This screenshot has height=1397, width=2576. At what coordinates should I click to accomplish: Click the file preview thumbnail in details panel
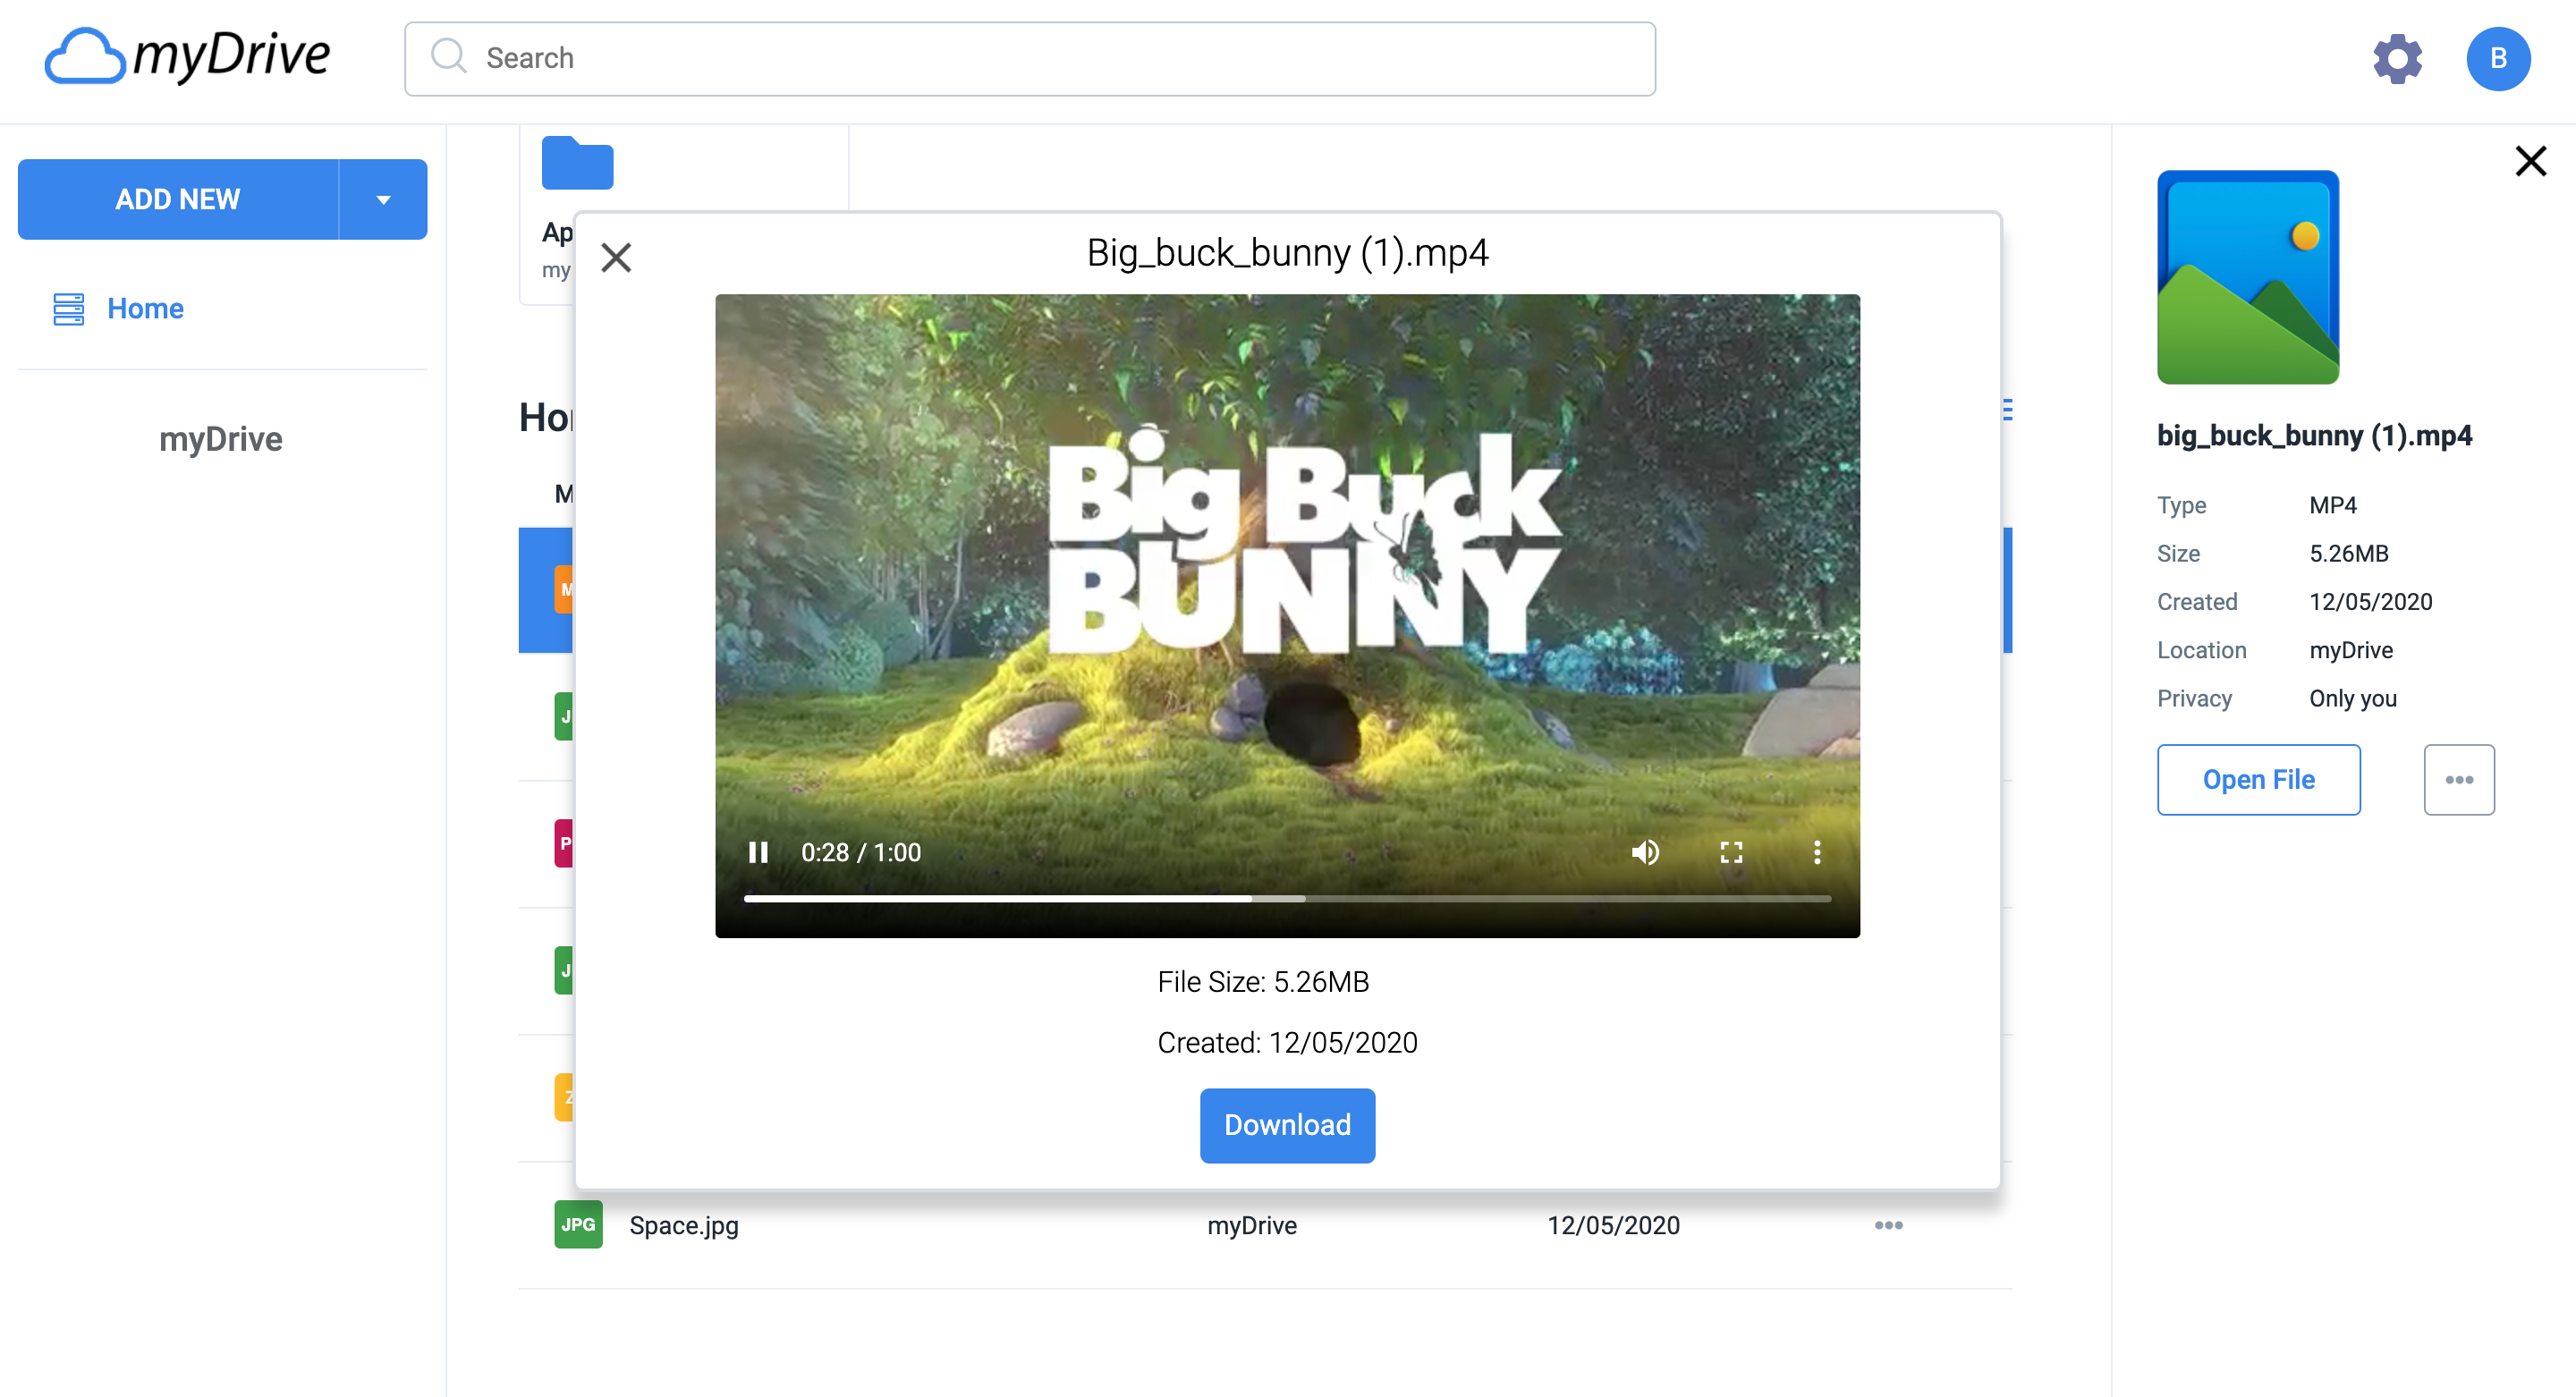click(2247, 277)
